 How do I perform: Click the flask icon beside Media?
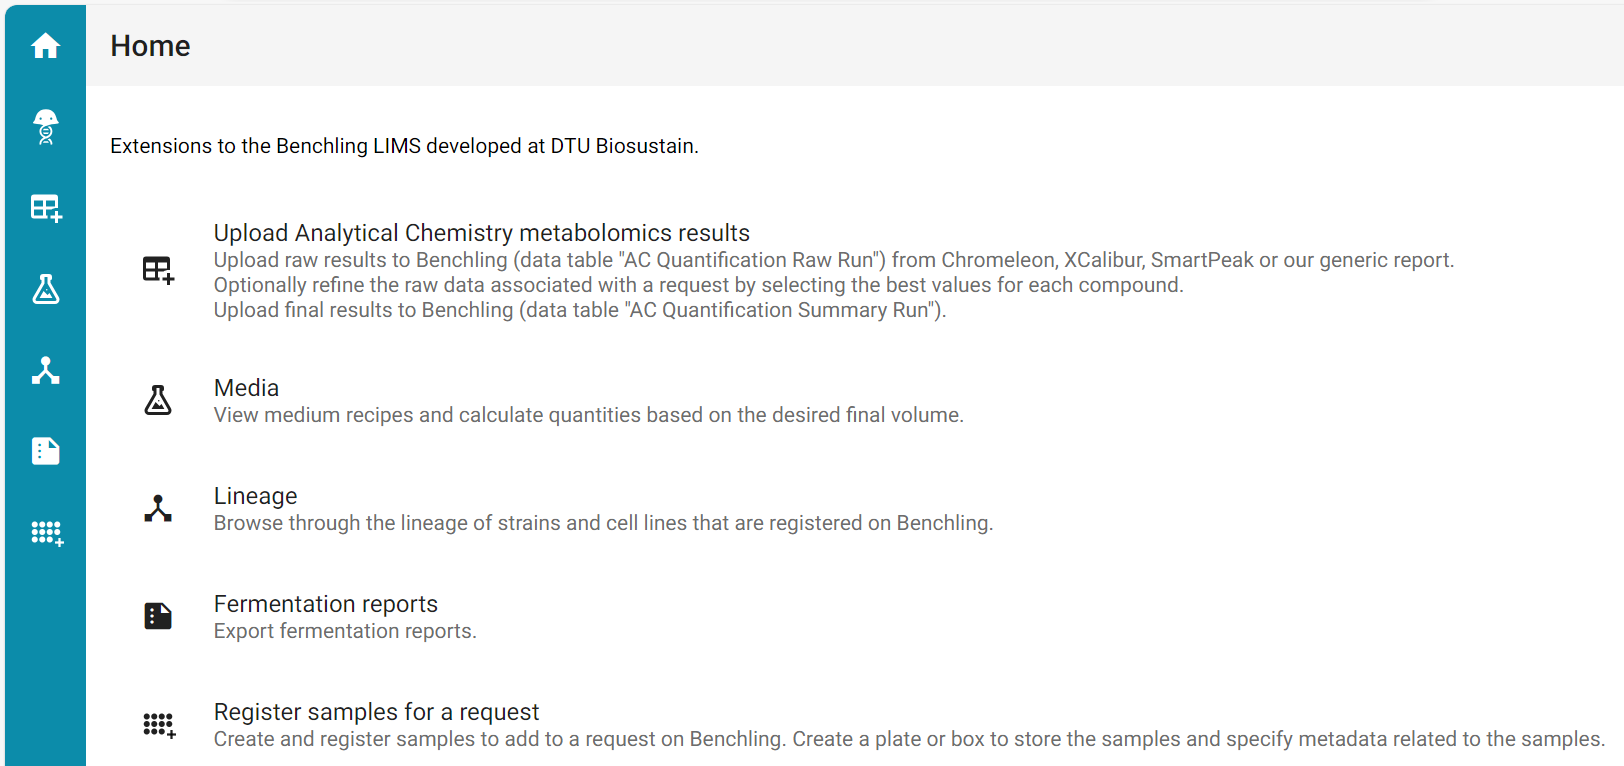click(158, 400)
